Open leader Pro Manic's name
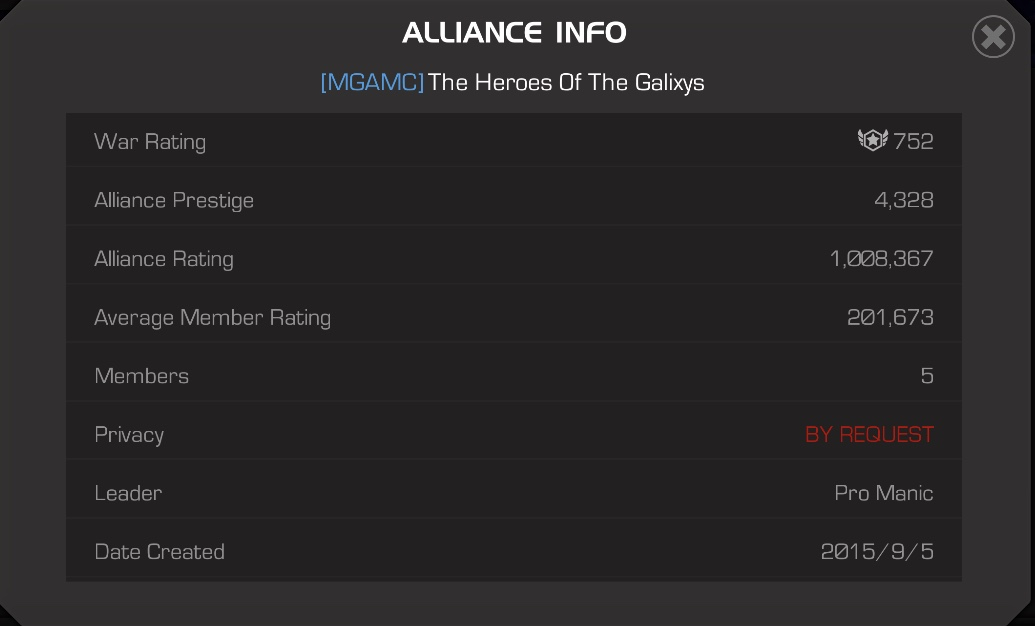Screen dimensions: 1035x626 pos(883,493)
